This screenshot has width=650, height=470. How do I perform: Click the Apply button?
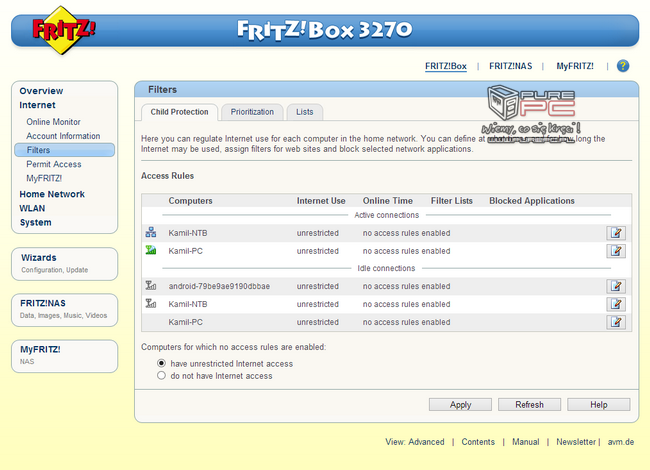pos(460,405)
